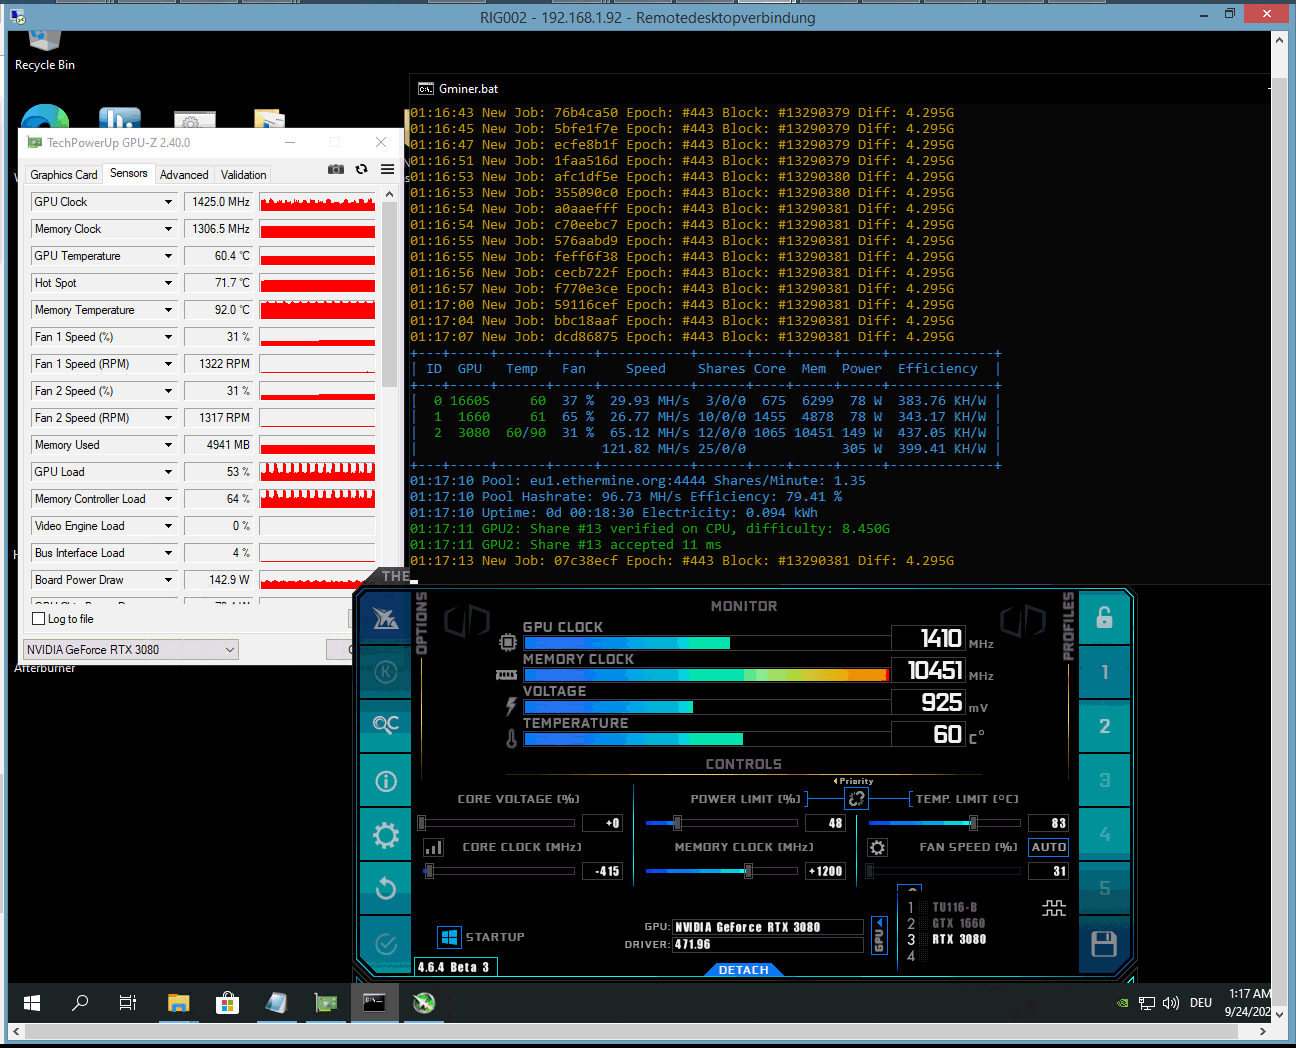Expand the Board Power Draw dropdown
Image resolution: width=1296 pixels, height=1048 pixels.
click(x=168, y=580)
